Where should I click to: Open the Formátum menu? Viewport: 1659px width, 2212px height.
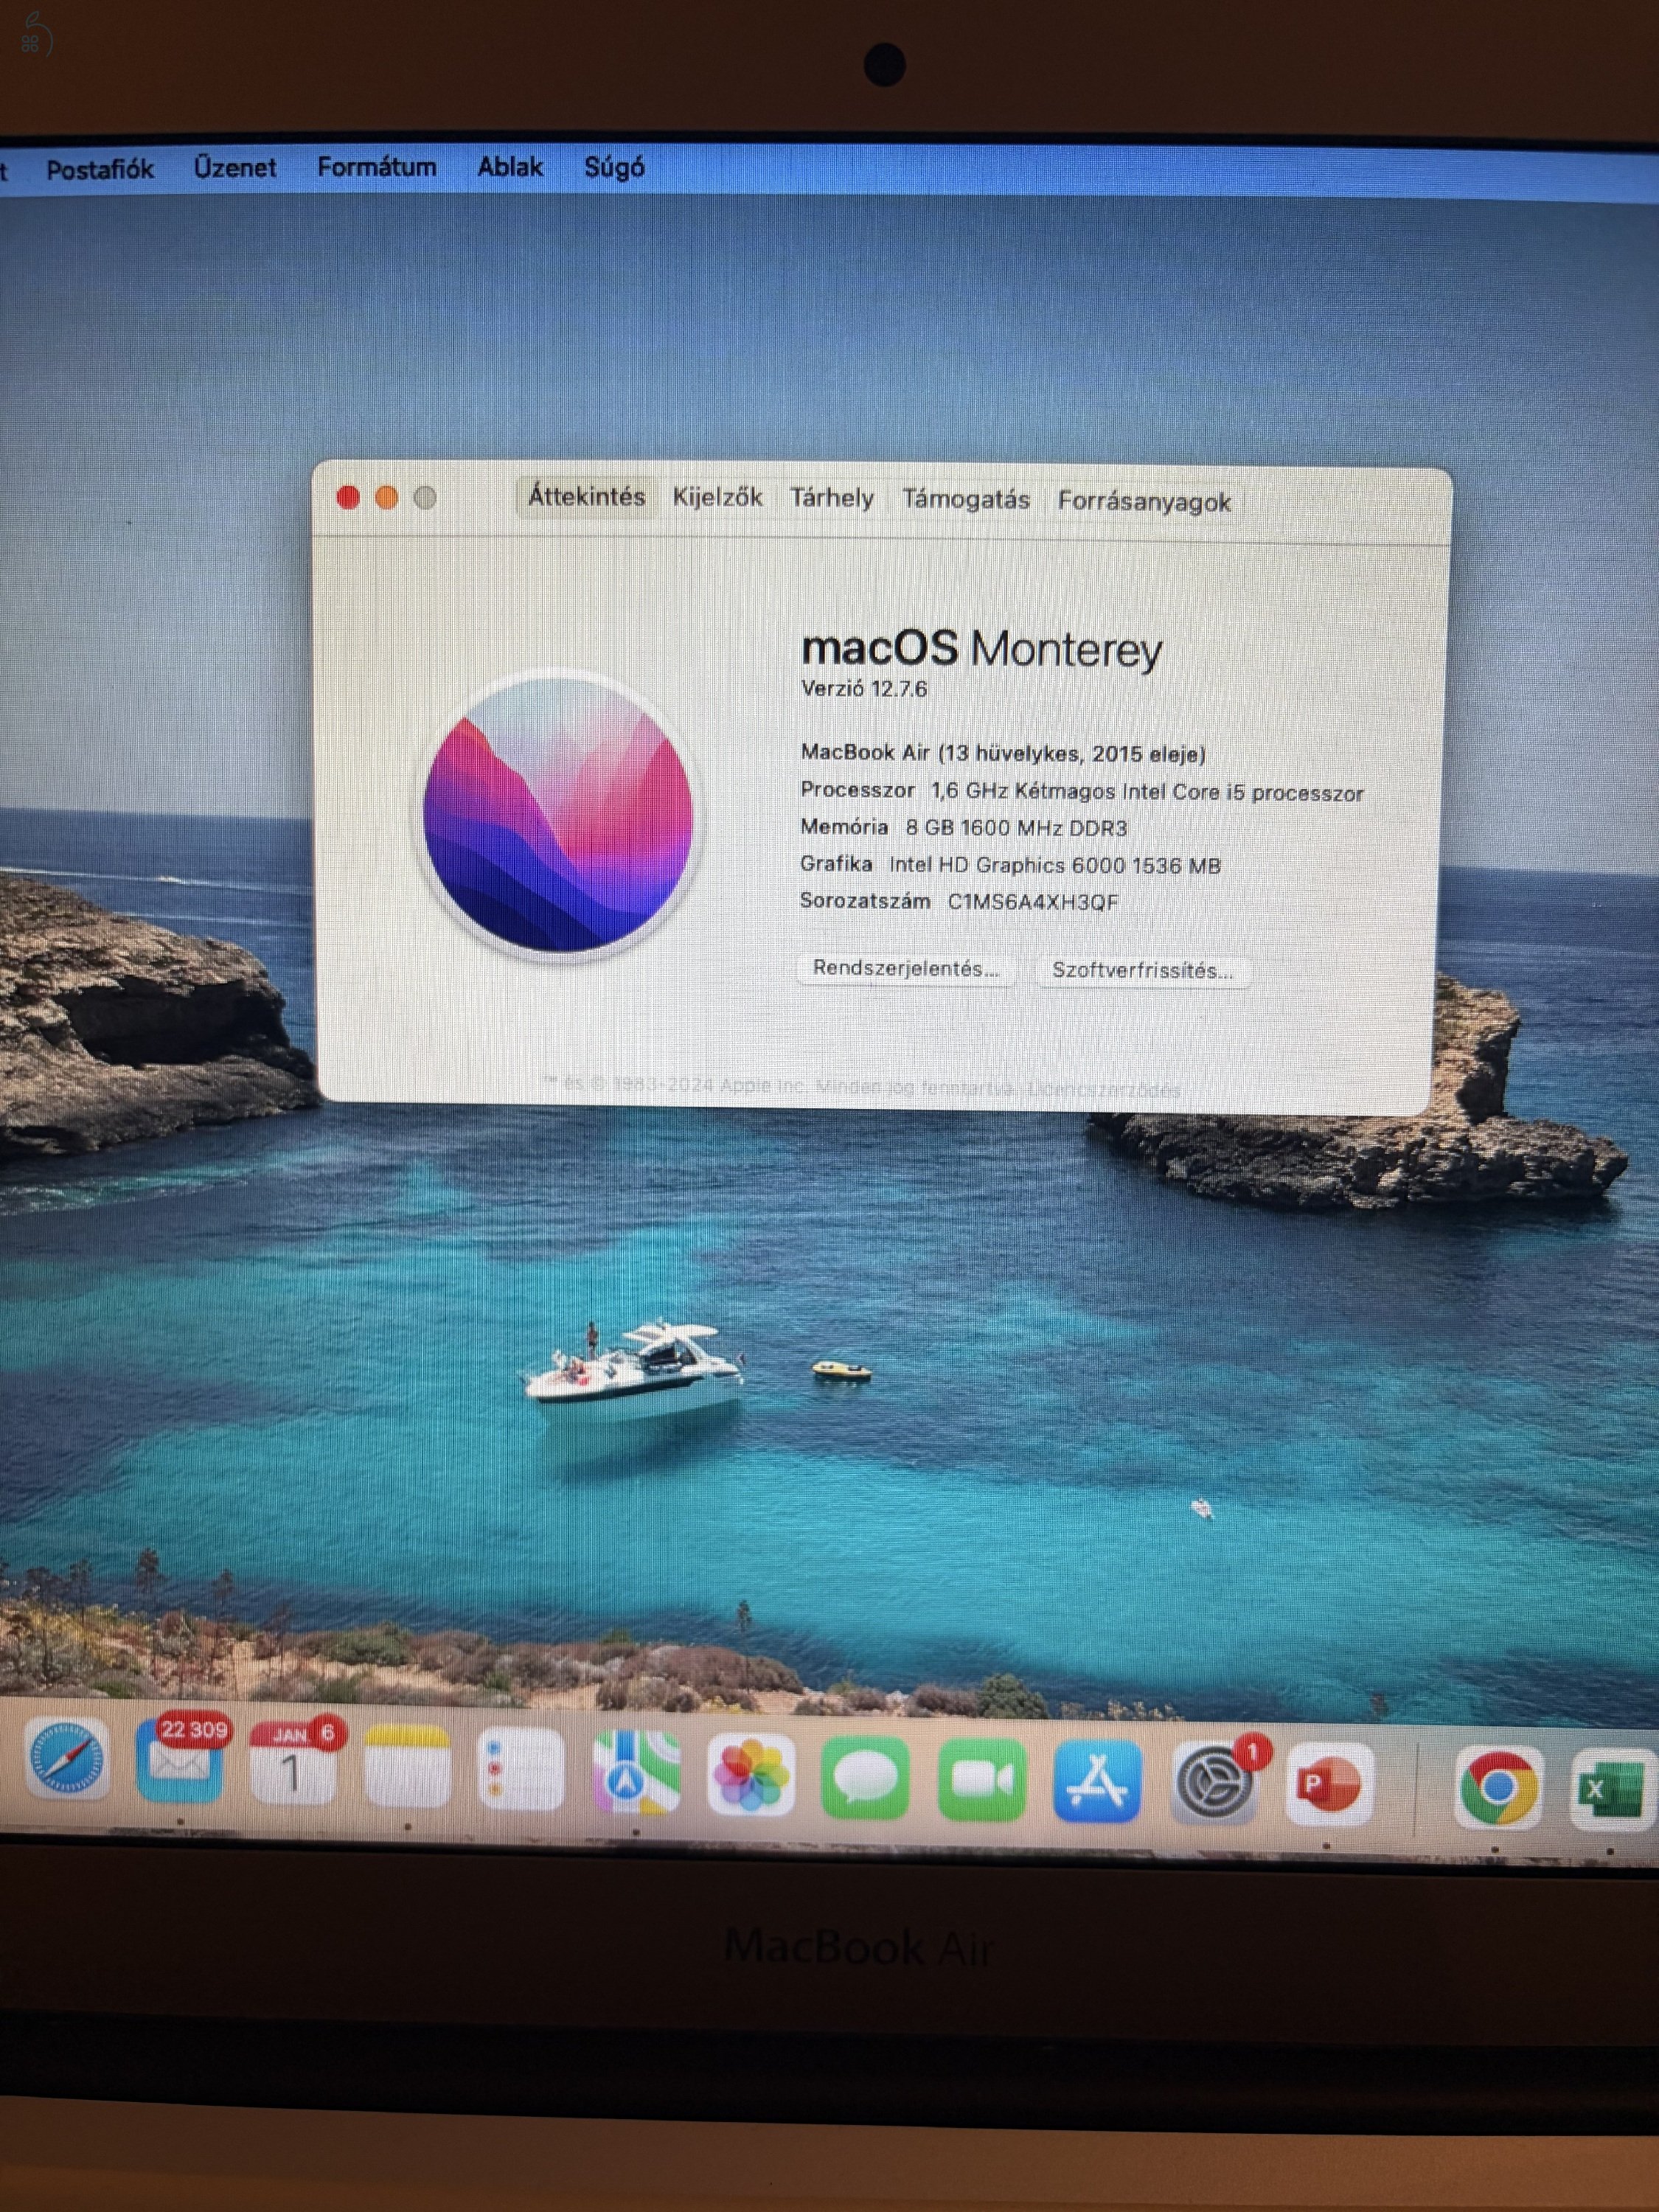[376, 166]
